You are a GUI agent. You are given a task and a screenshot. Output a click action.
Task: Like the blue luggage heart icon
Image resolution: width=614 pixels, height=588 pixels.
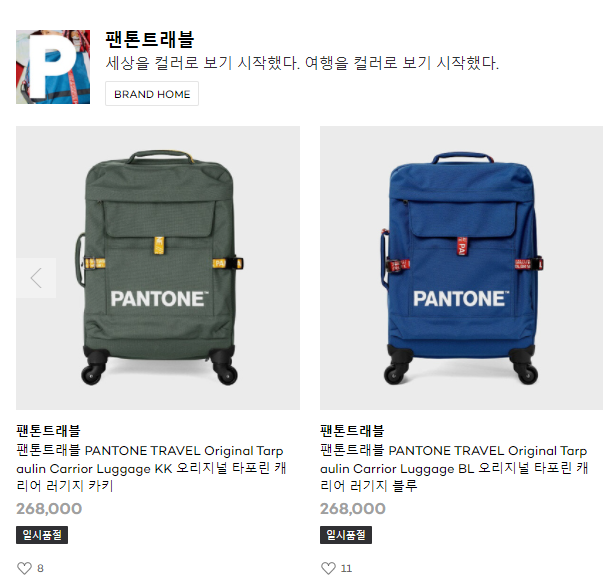[x=328, y=568]
